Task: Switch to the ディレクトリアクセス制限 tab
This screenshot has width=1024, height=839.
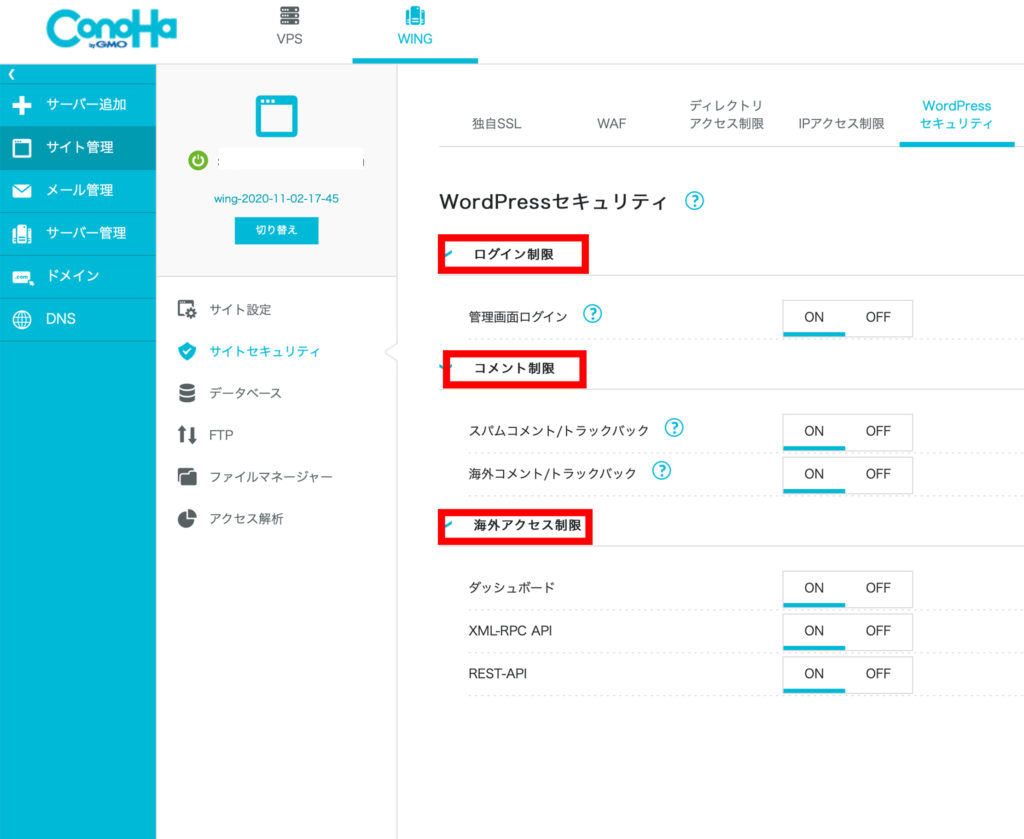Action: [x=727, y=114]
